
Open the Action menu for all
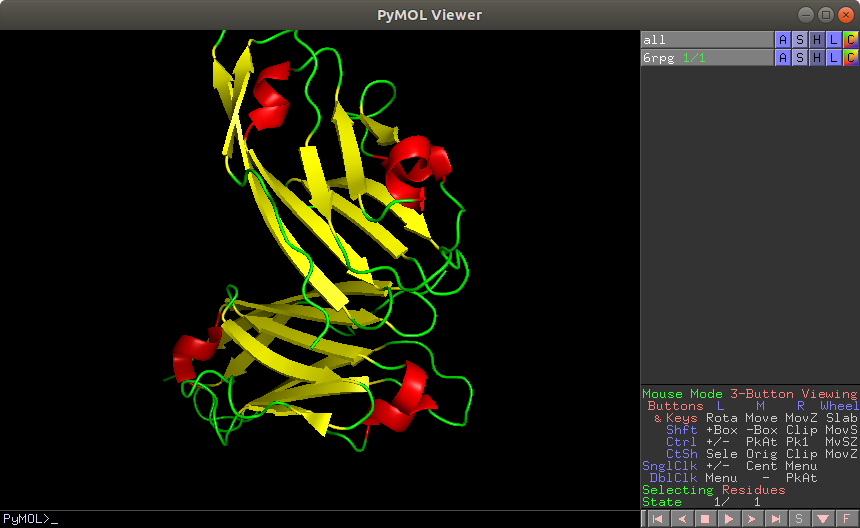[x=782, y=40]
